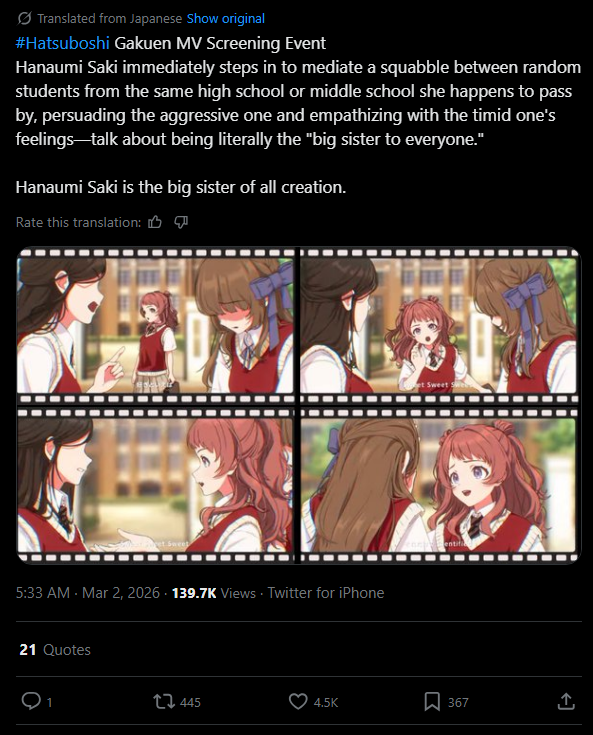The height and width of the screenshot is (735, 593).
Task: Open the share upload icon
Action: coord(566,701)
